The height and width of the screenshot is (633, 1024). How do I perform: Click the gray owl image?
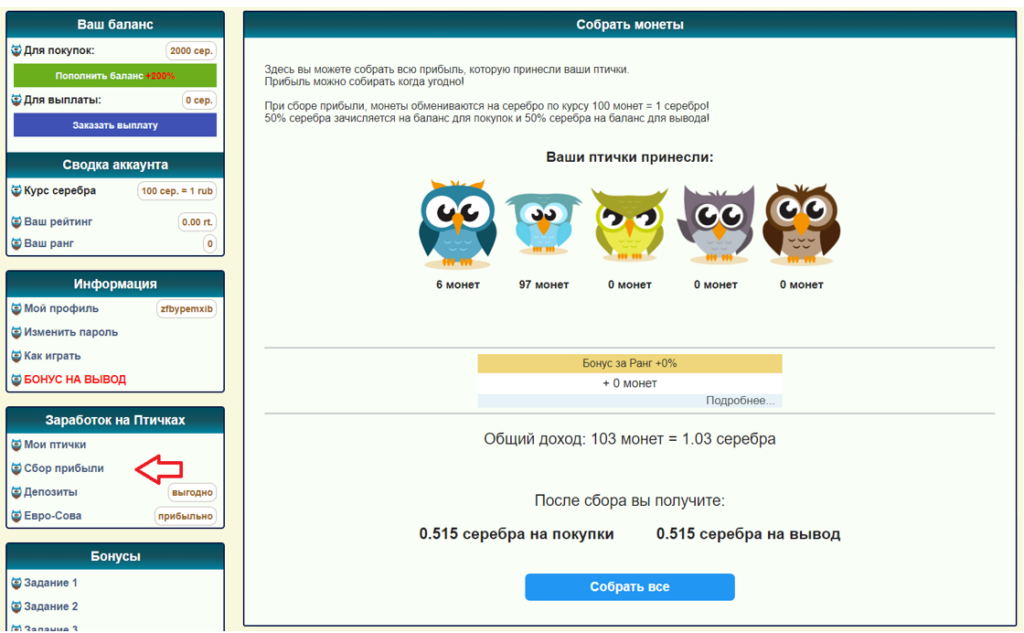coord(716,224)
